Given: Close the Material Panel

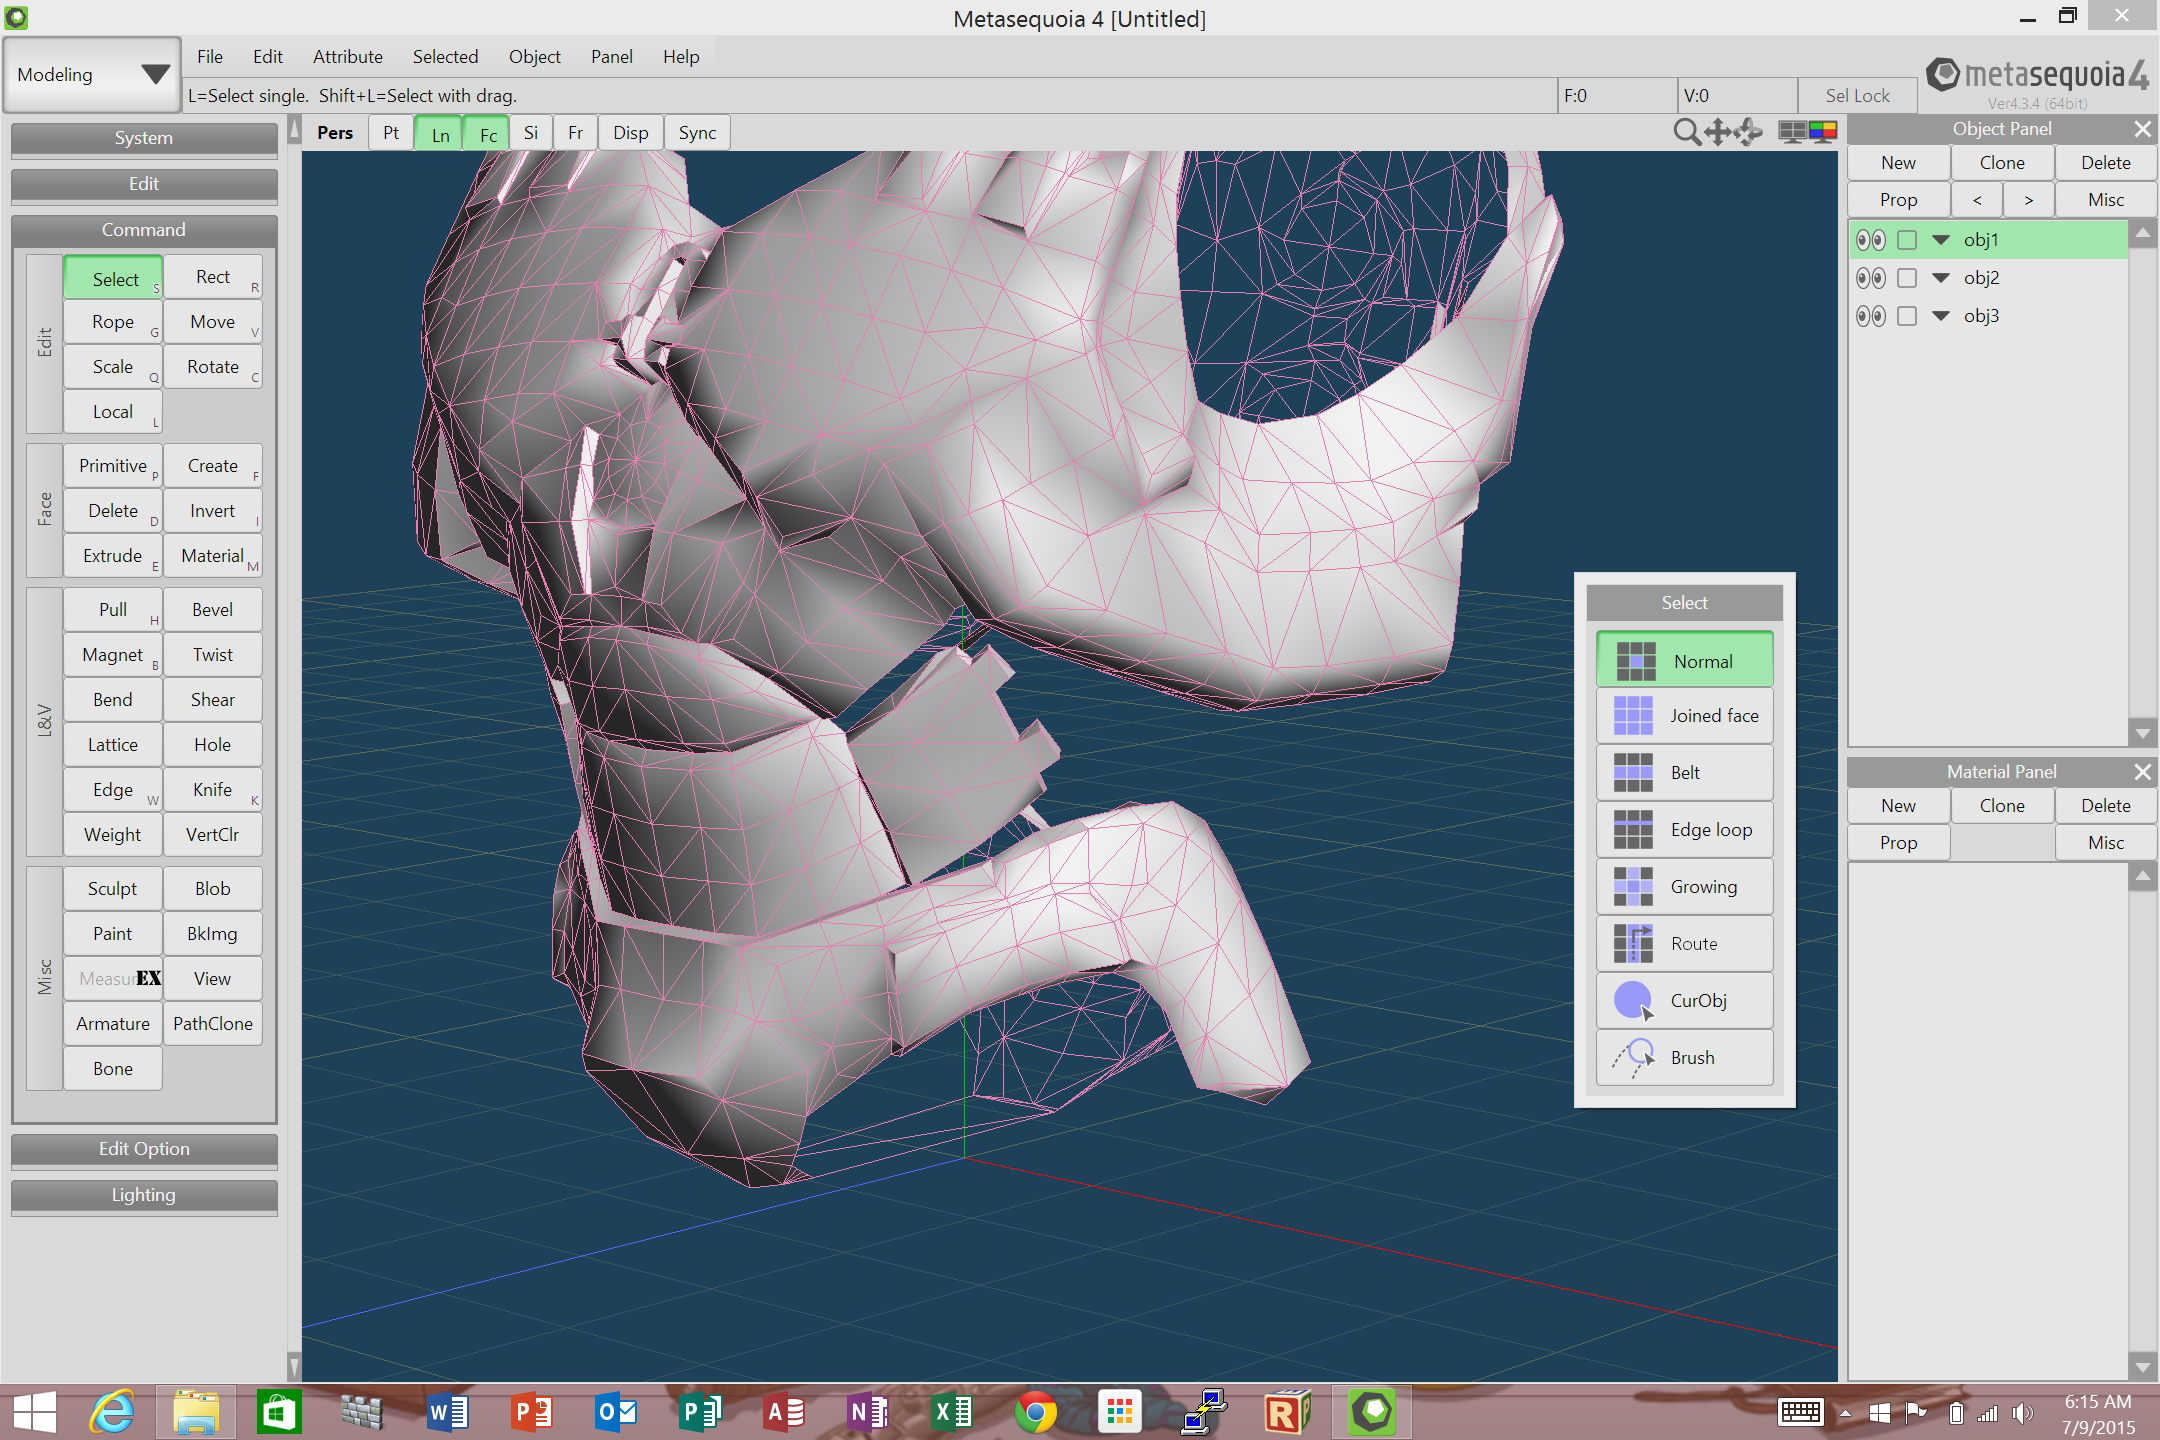Looking at the screenshot, I should 2142,772.
